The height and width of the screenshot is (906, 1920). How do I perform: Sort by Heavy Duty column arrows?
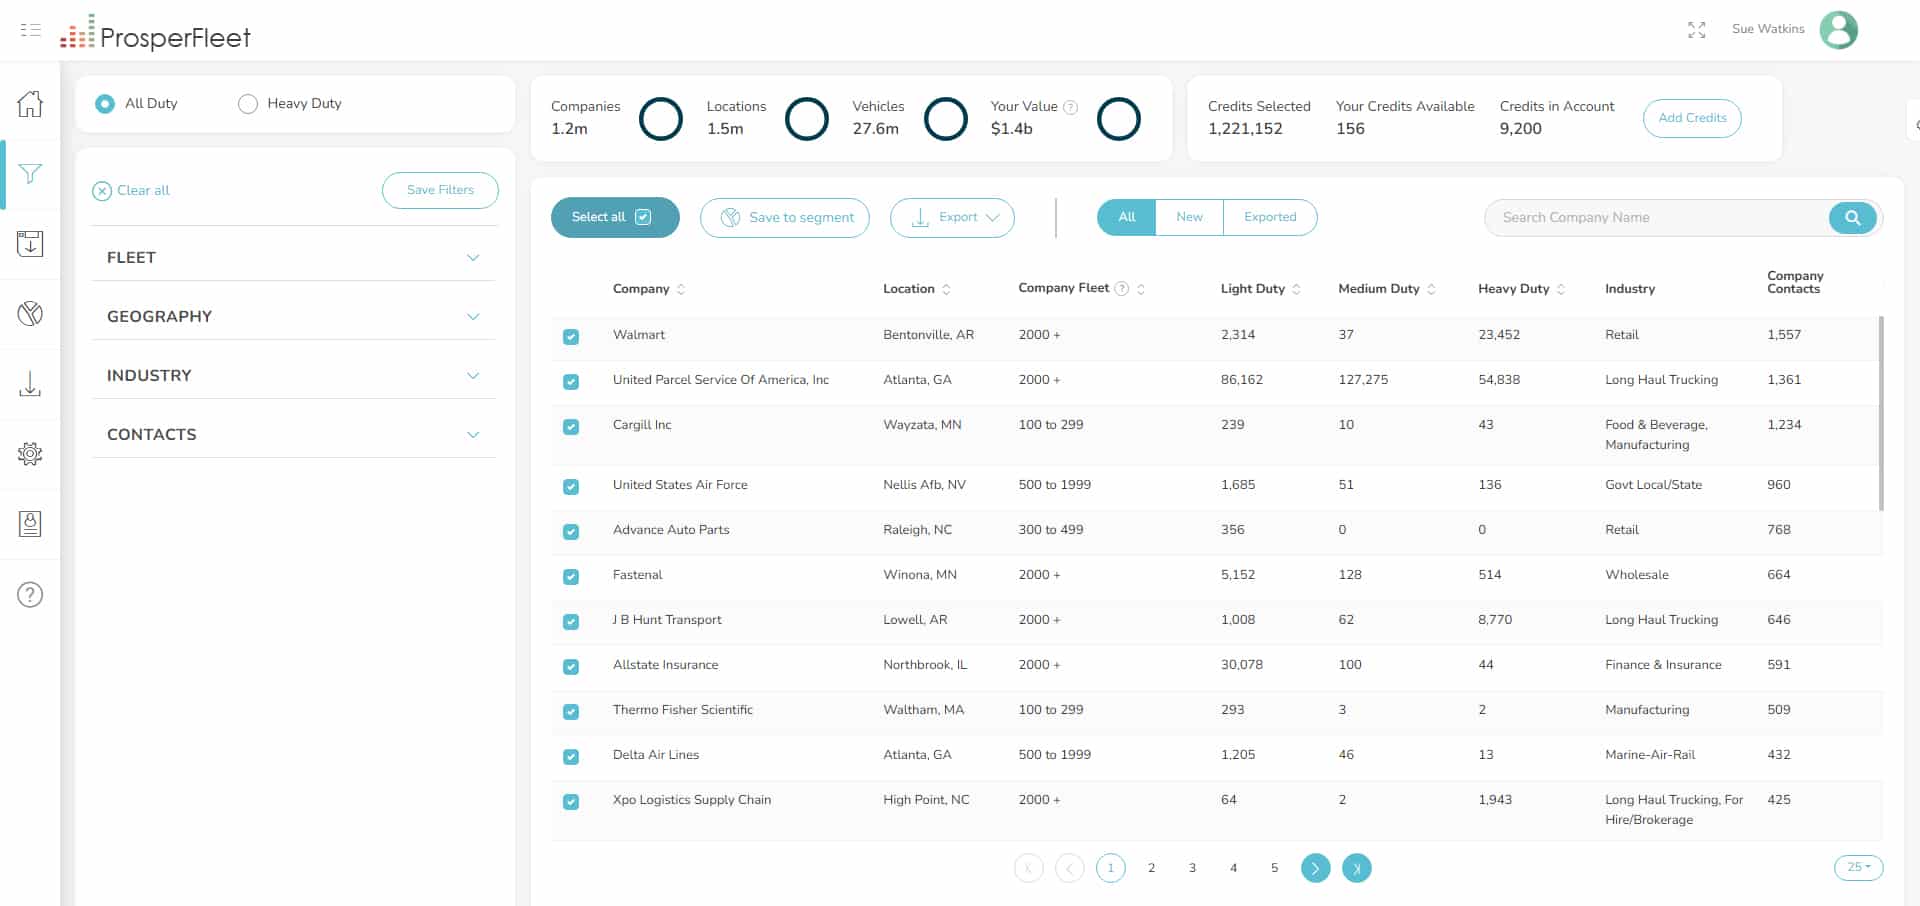1561,289
